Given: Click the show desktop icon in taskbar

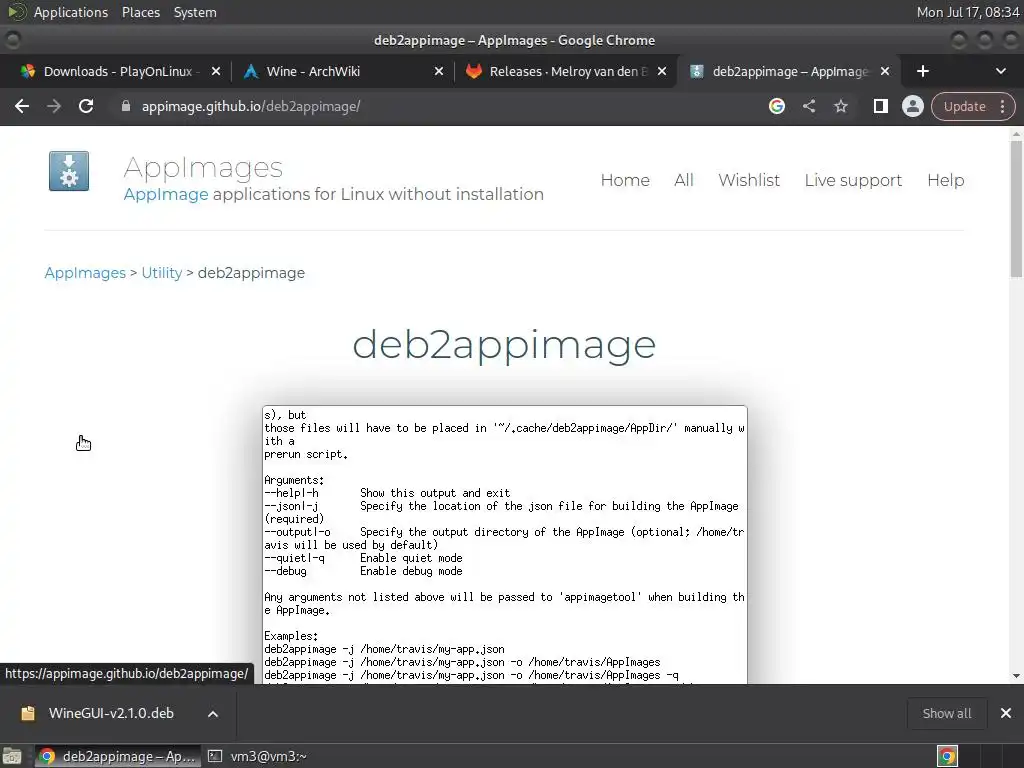Looking at the screenshot, I should [x=12, y=756].
